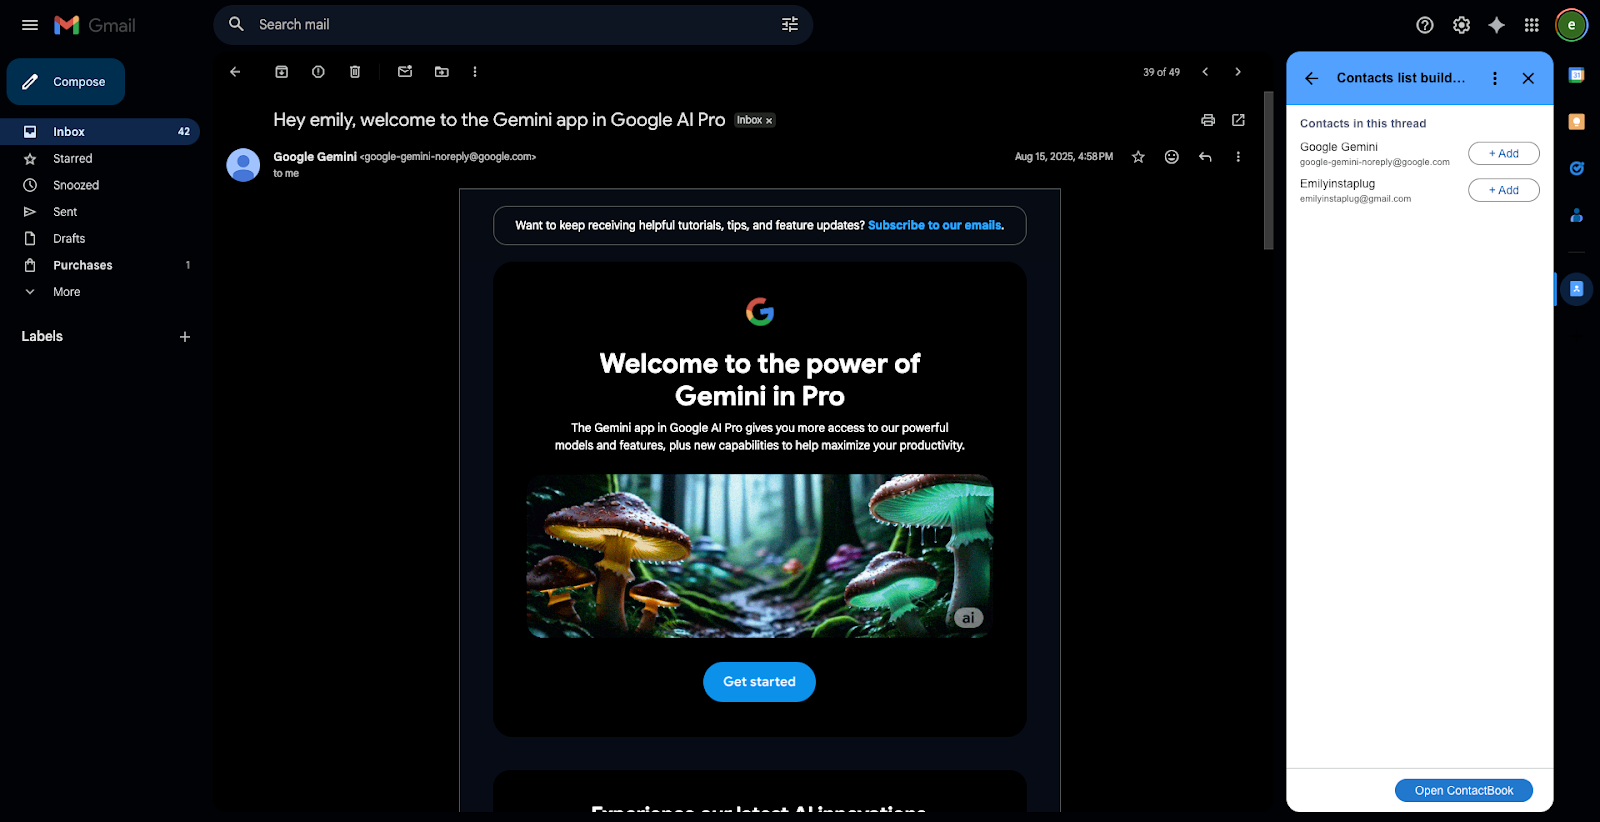Screen dimensions: 1600x822
Task: Click the mushroom forest image
Action: click(x=760, y=556)
